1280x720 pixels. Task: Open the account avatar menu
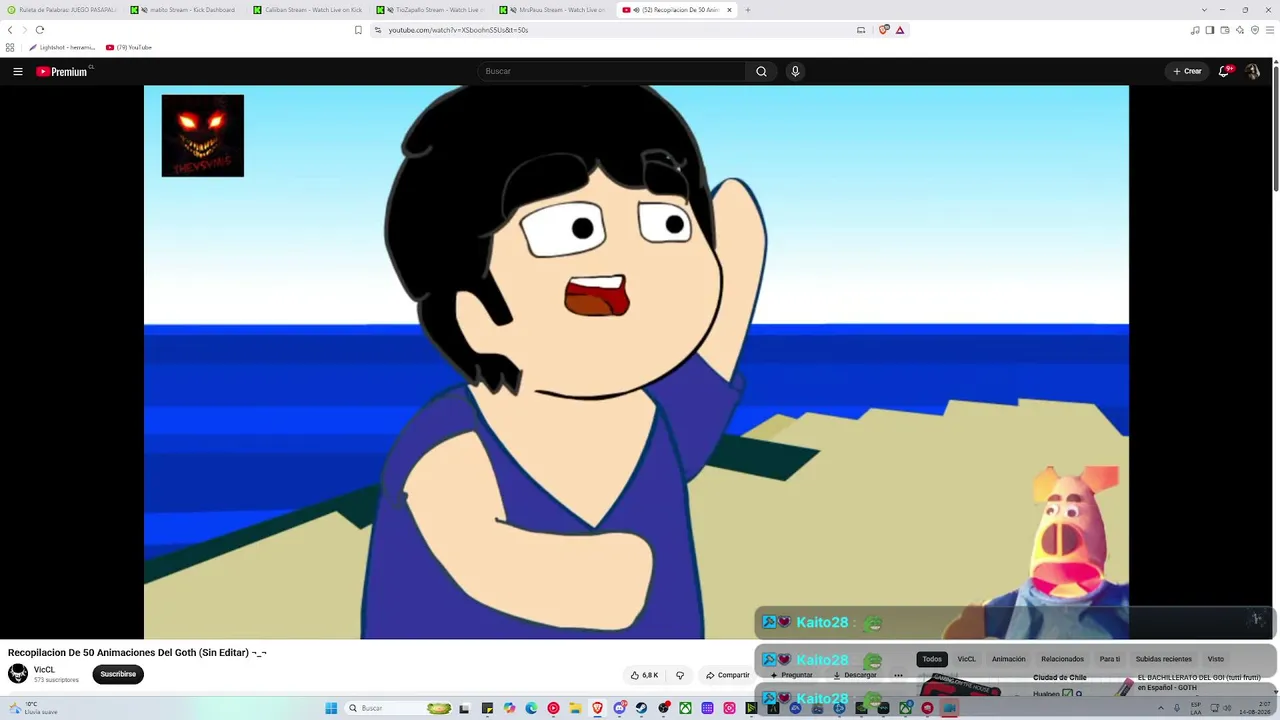(x=1252, y=71)
